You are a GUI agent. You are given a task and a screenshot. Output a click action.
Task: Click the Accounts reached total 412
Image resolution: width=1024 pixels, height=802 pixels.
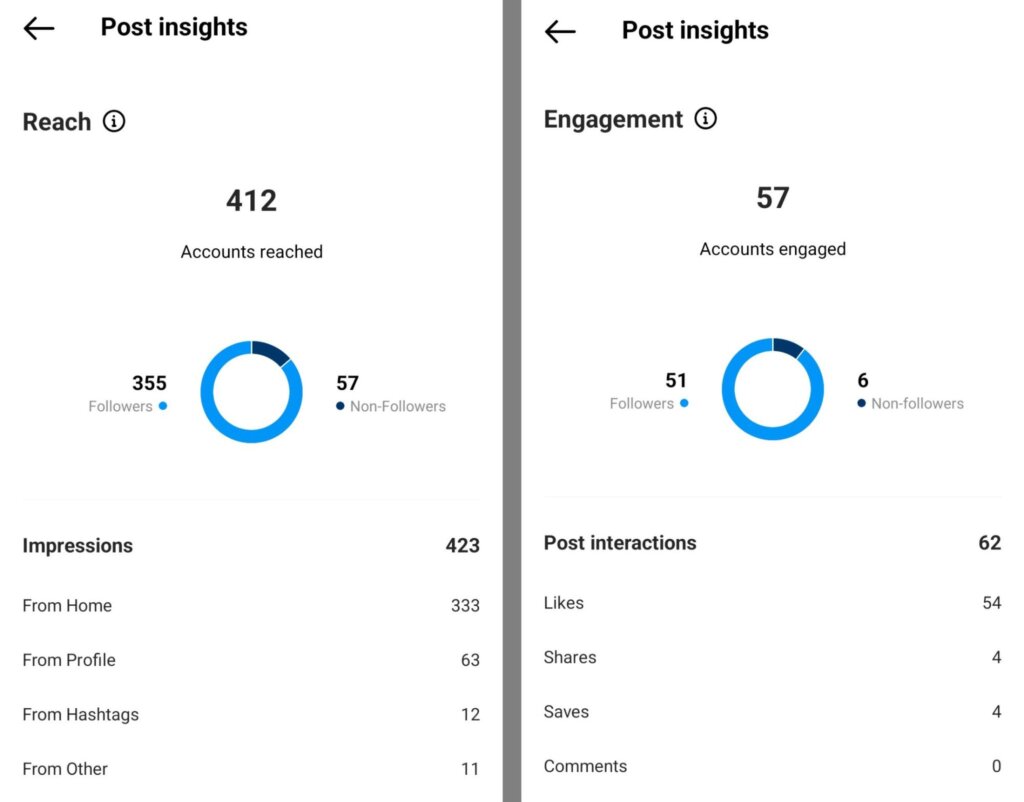click(251, 201)
